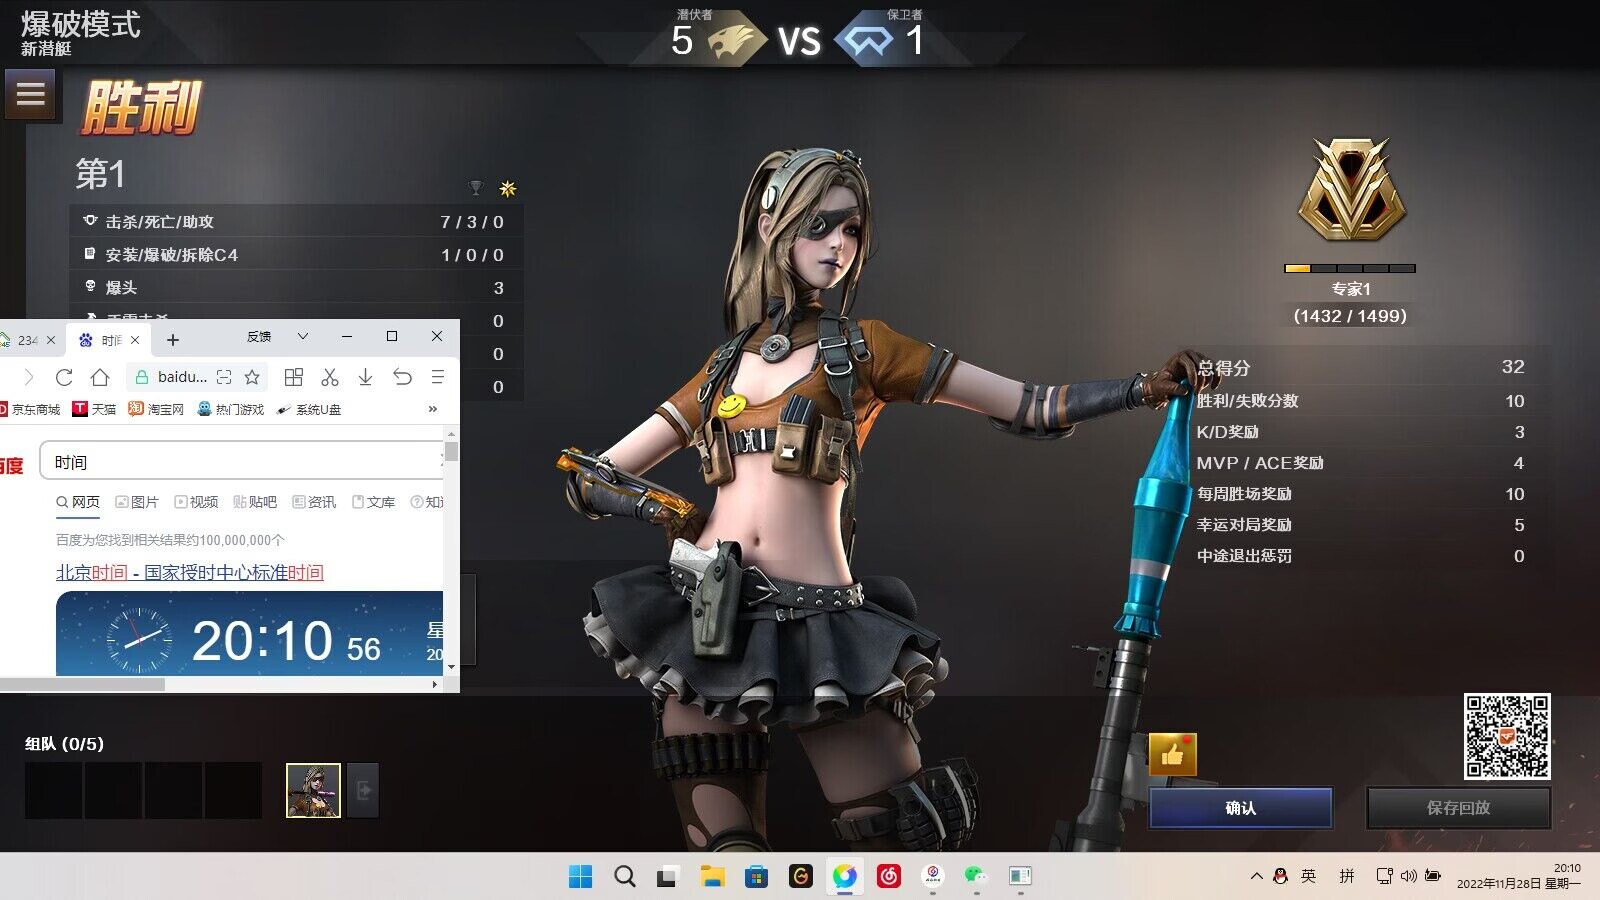Image resolution: width=1600 pixels, height=900 pixels.
Task: Show hidden system tray icons
Action: [x=1256, y=876]
